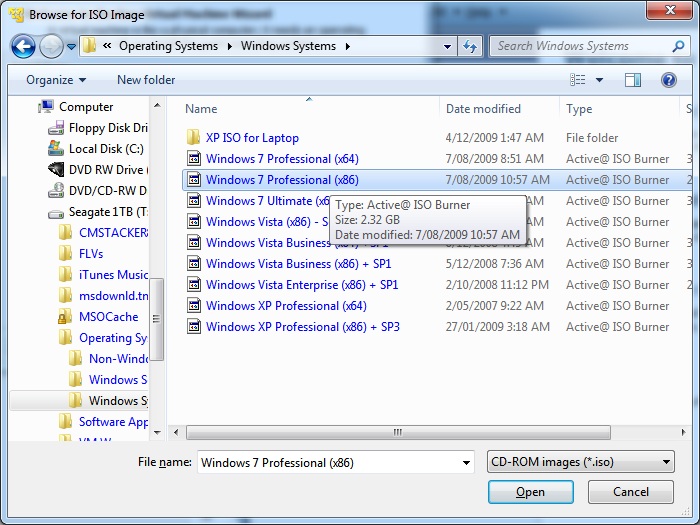The height and width of the screenshot is (525, 700).
Task: Open the recent locations dropdown arrow
Action: click(71, 46)
